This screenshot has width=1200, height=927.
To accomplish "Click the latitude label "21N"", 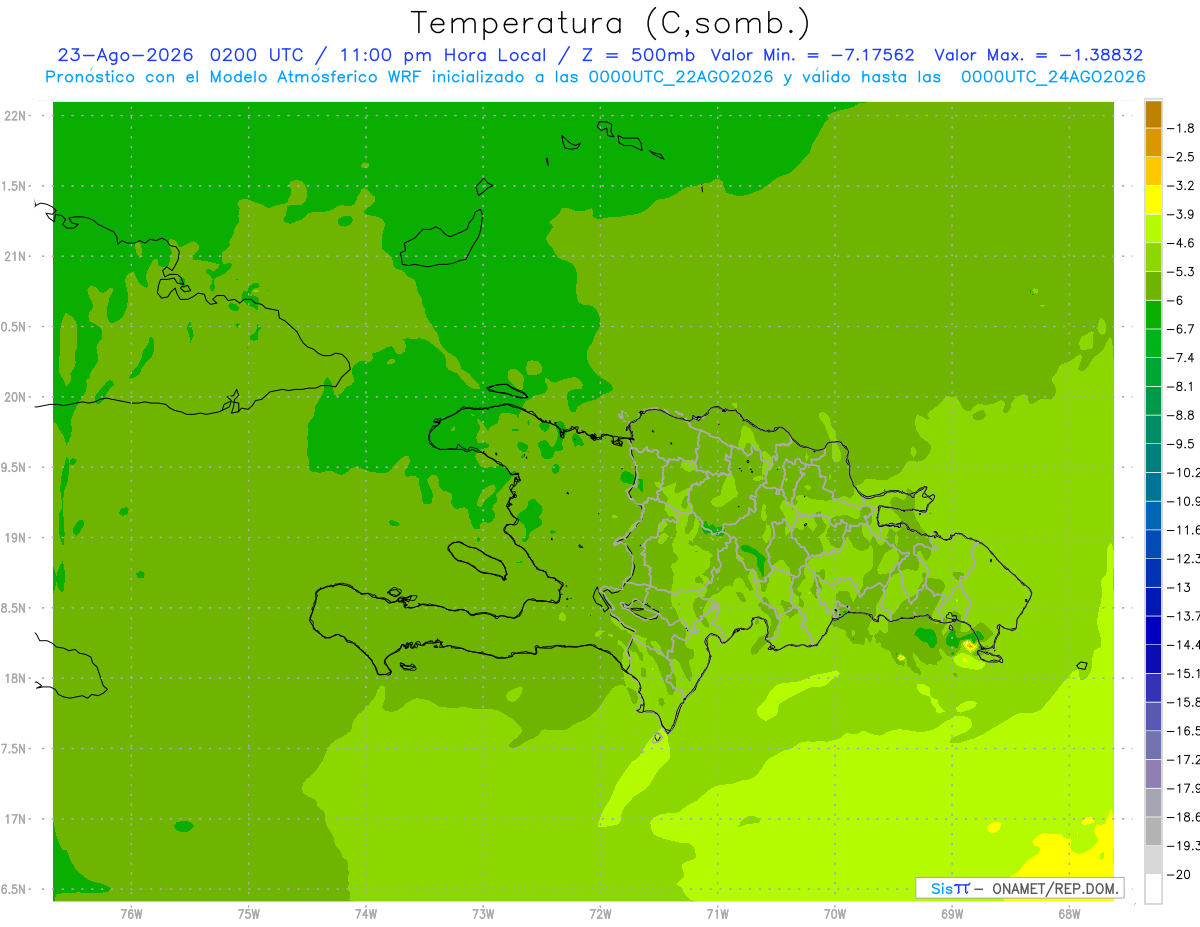I will (x=15, y=257).
